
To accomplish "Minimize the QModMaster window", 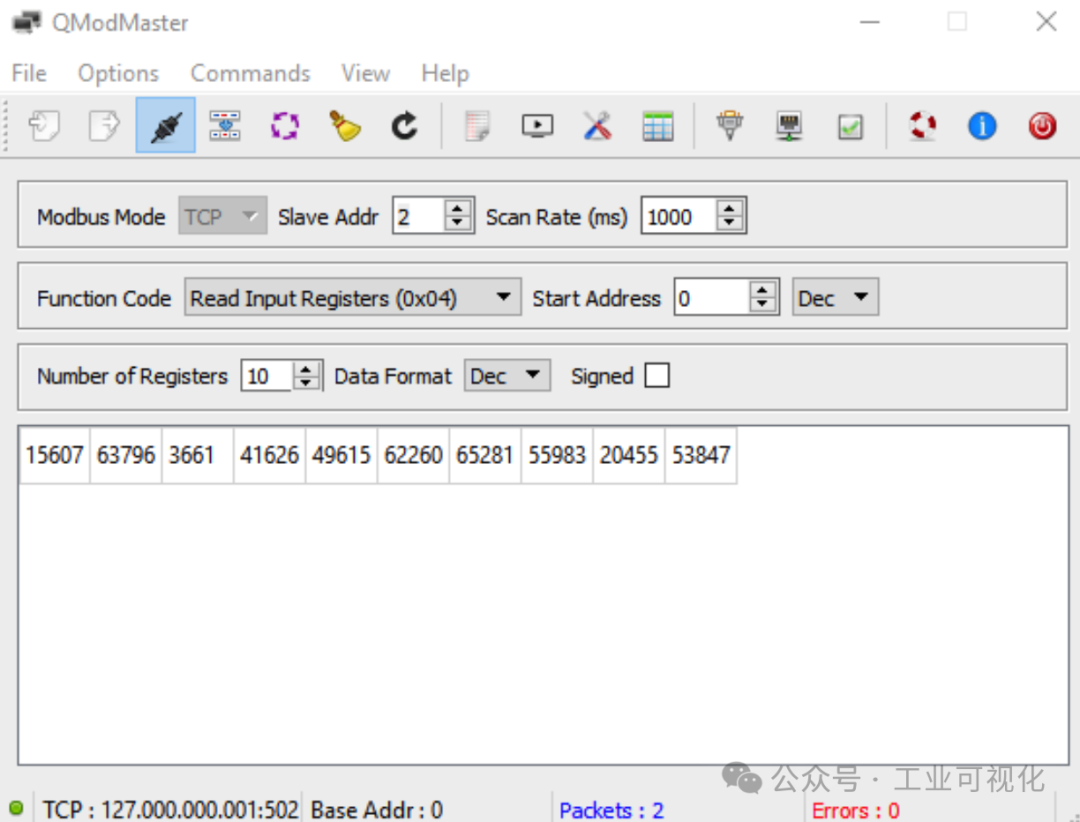I will pyautogui.click(x=870, y=22).
